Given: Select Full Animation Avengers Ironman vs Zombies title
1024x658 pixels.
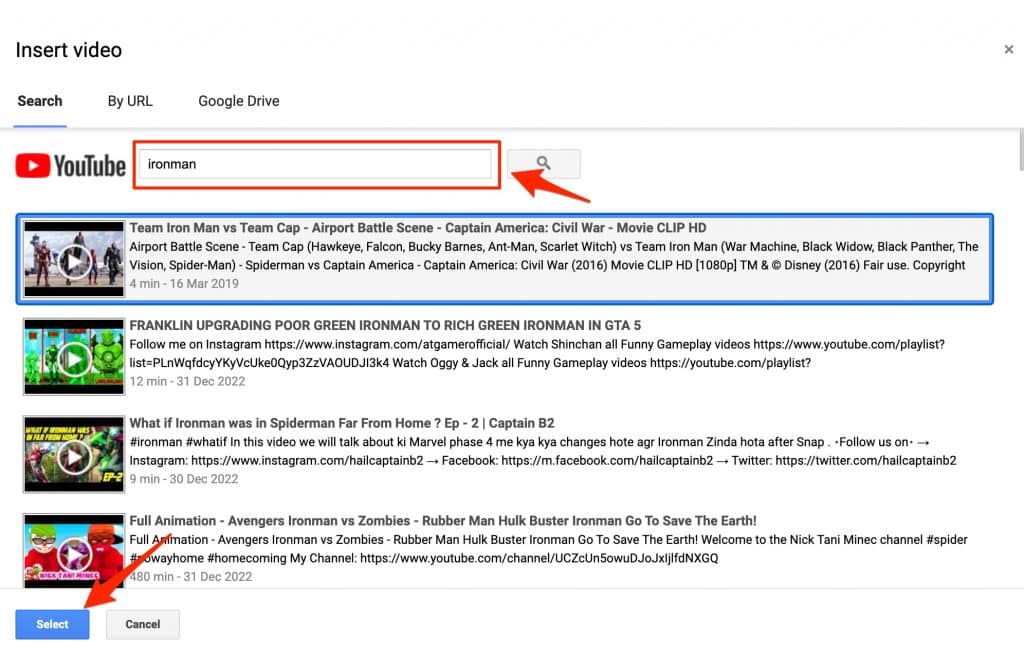Looking at the screenshot, I should [443, 521].
